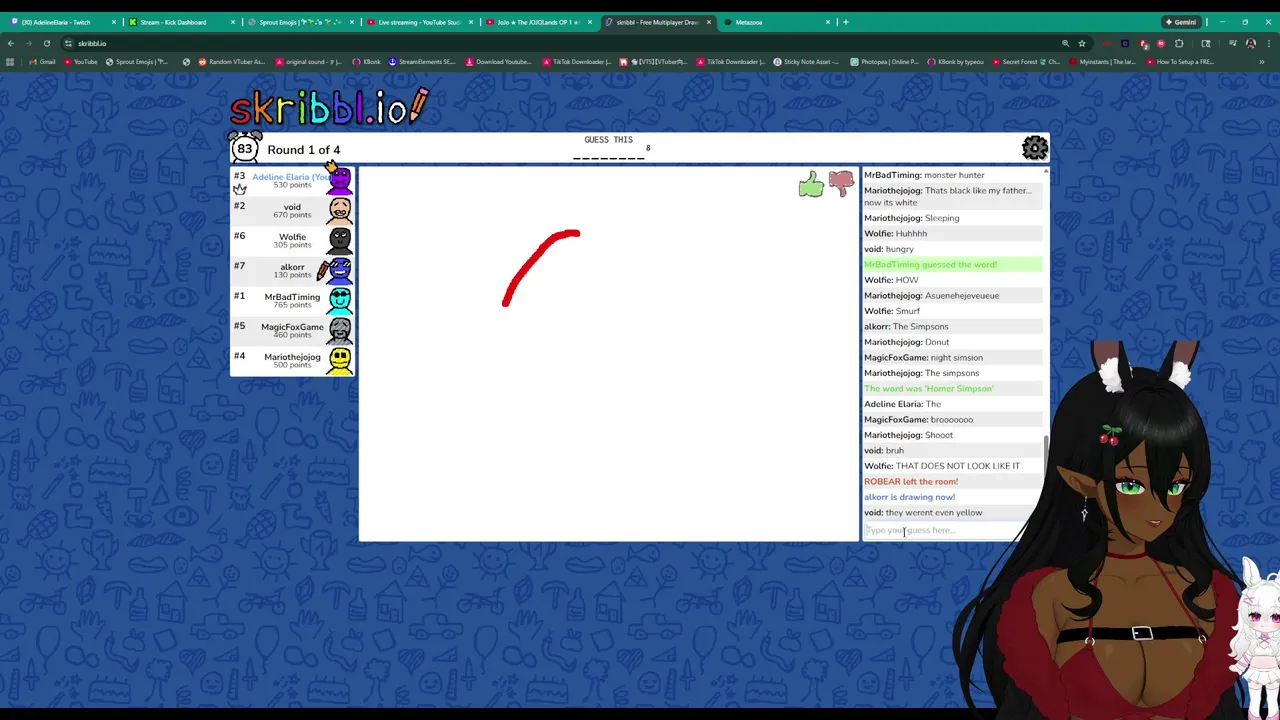Click 'Round 1 of 4' text
Image resolution: width=1280 pixels, height=720 pixels.
[303, 149]
